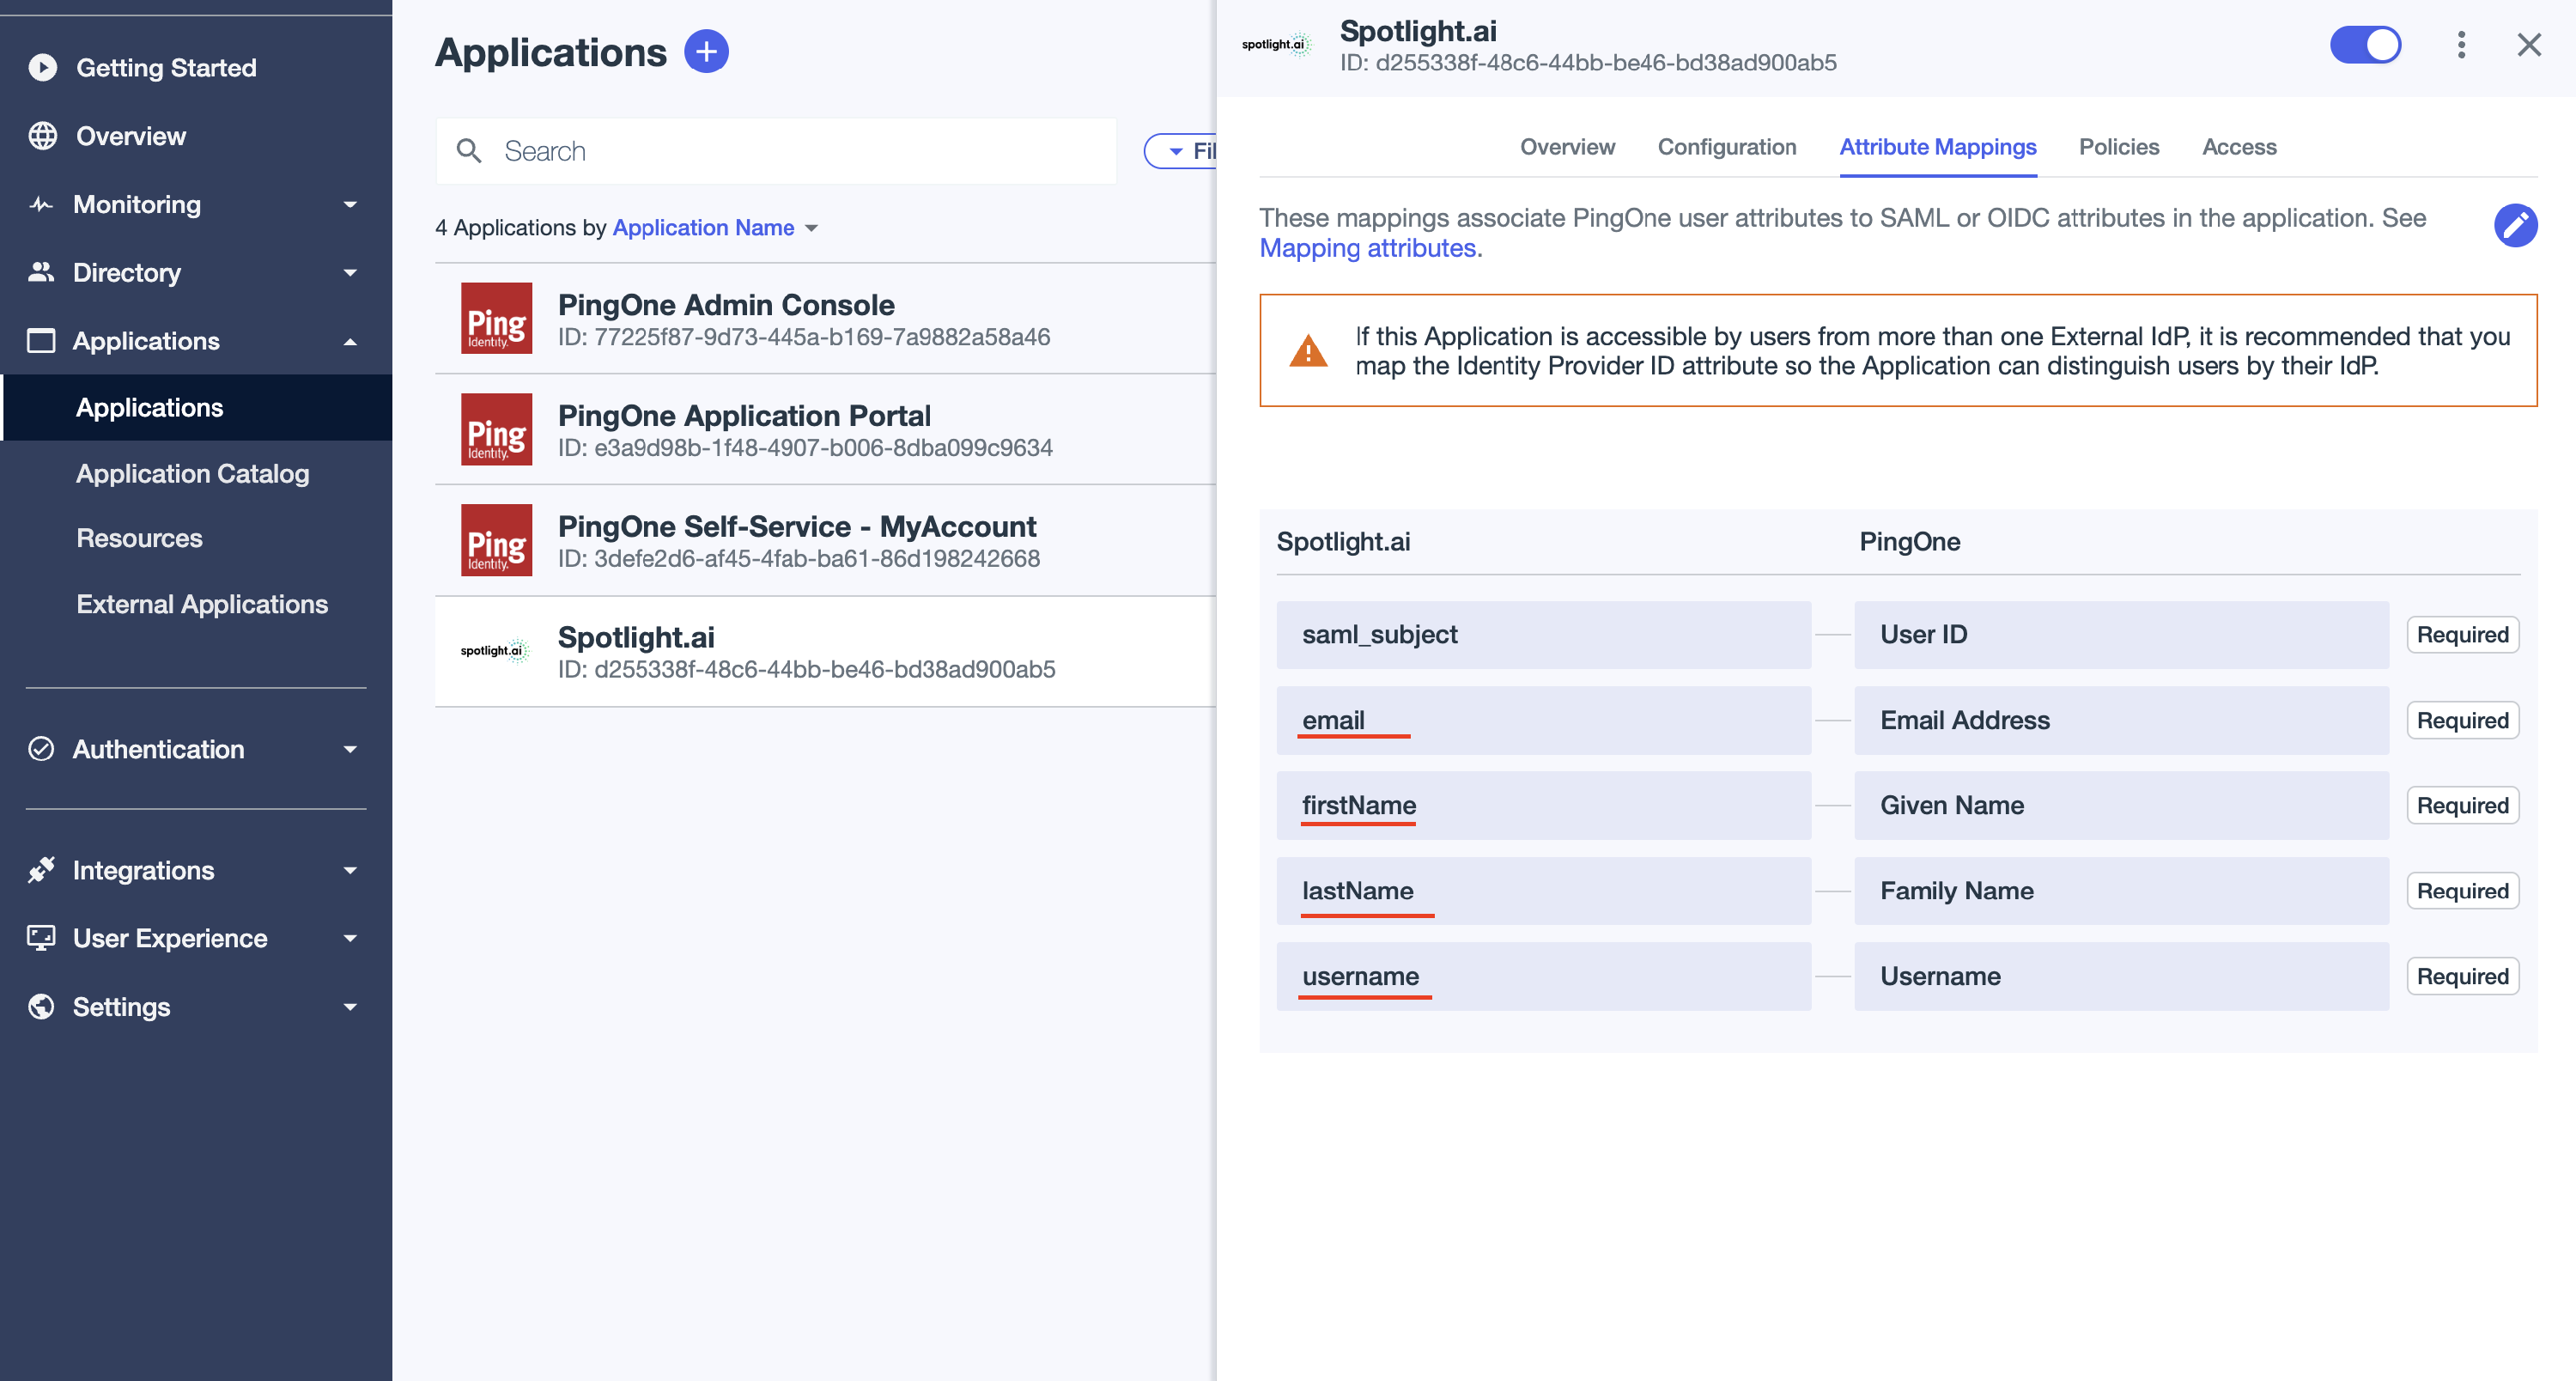Click the Overview globe icon in sidebar
The image size is (2576, 1381).
(43, 136)
